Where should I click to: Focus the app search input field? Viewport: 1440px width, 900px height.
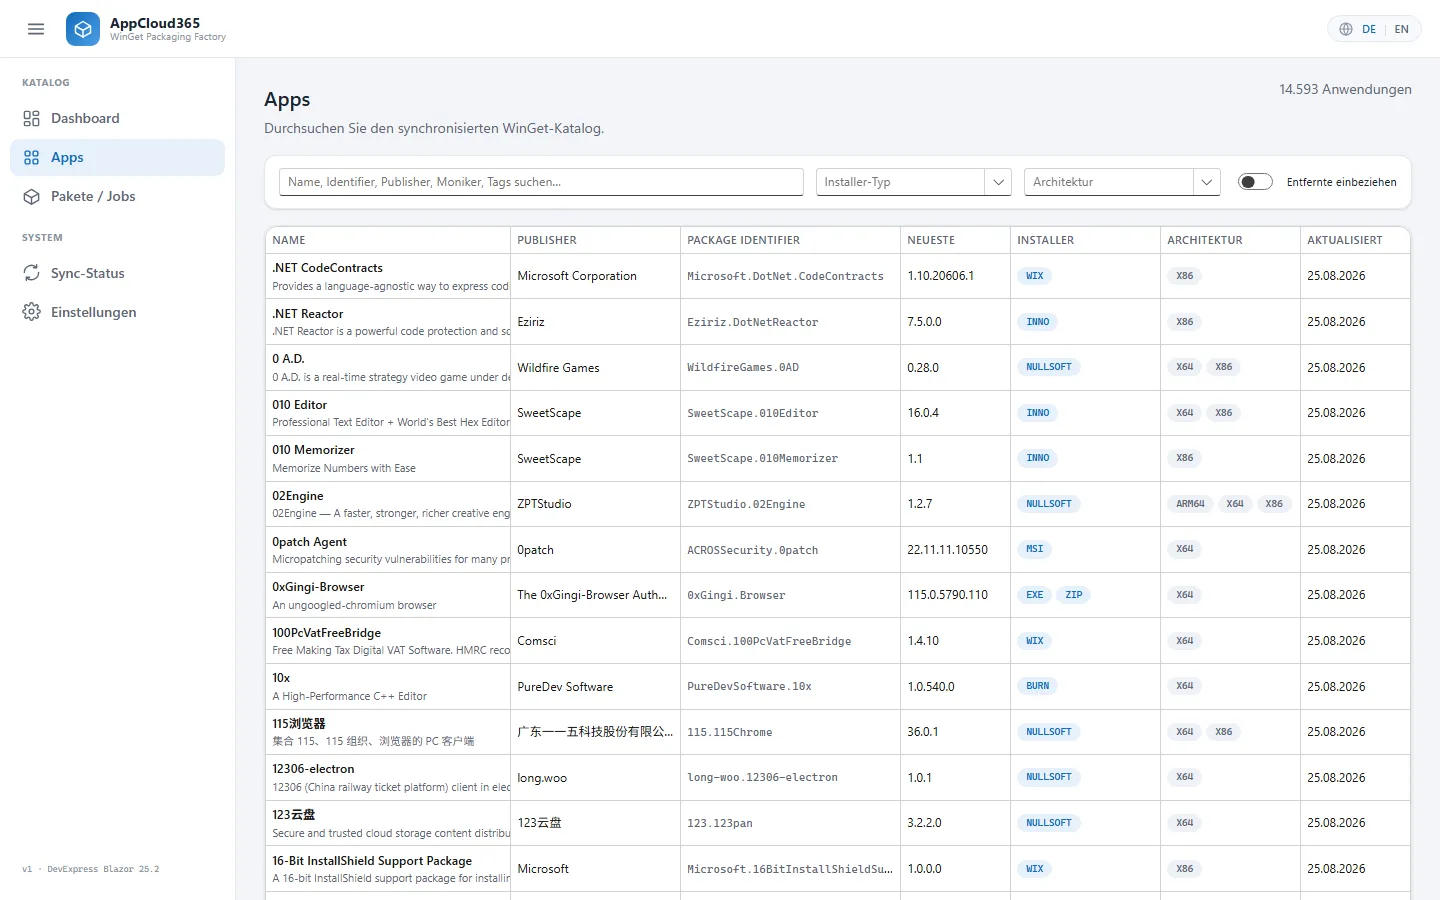click(541, 182)
